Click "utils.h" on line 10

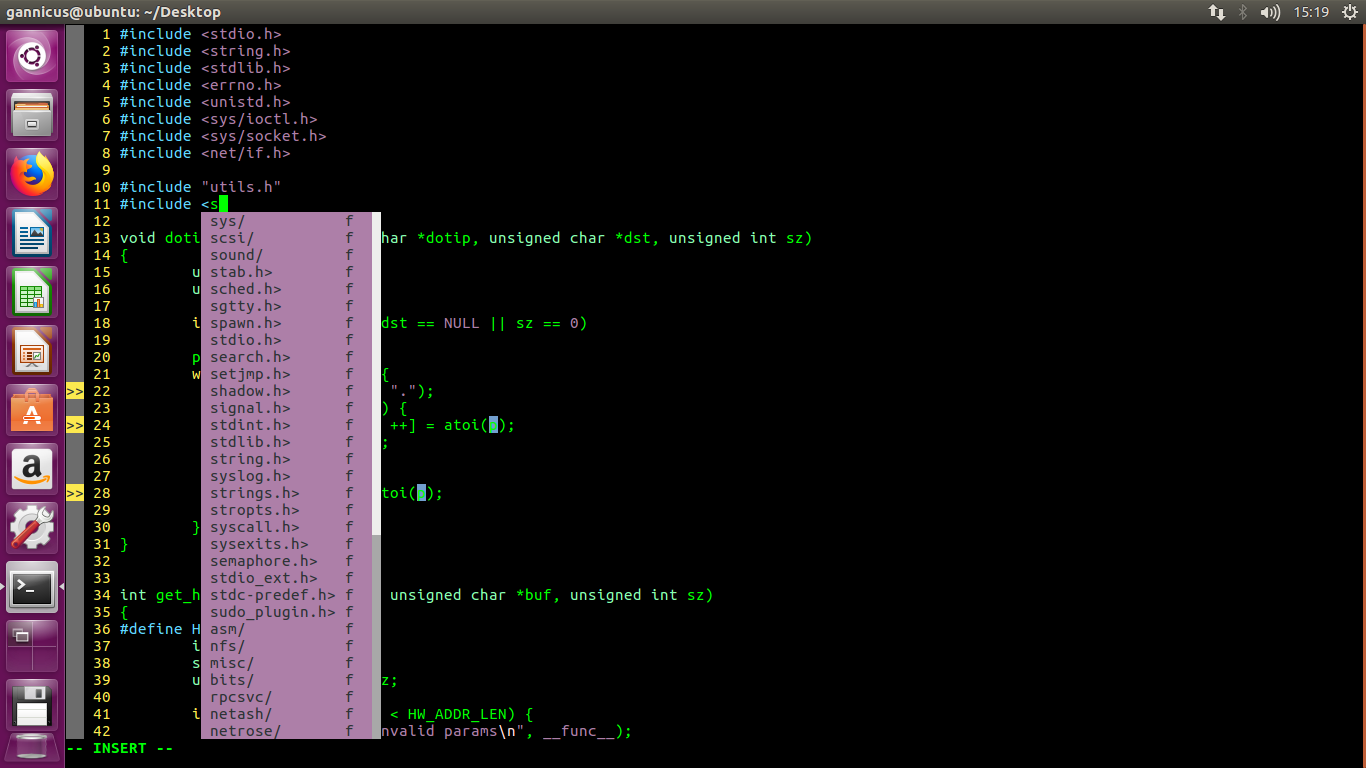tap(241, 187)
